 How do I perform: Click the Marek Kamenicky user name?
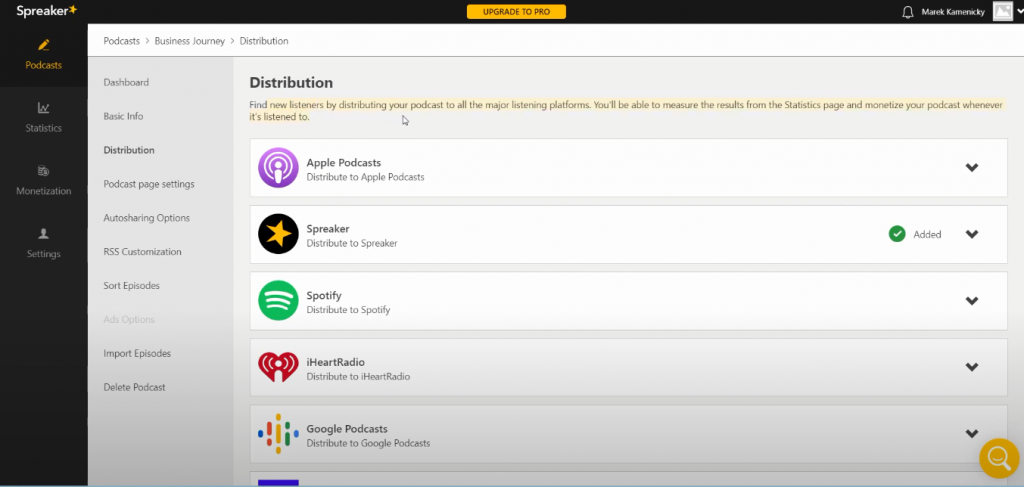click(x=953, y=12)
